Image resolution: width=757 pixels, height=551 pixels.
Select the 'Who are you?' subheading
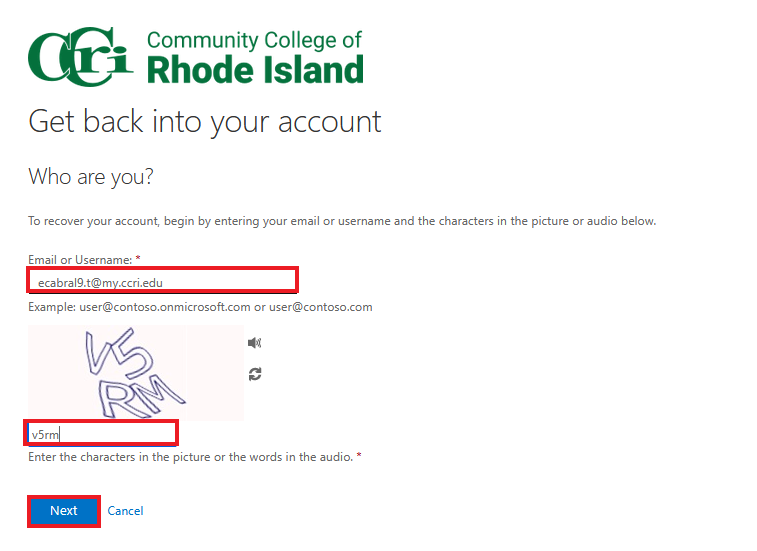[x=91, y=177]
